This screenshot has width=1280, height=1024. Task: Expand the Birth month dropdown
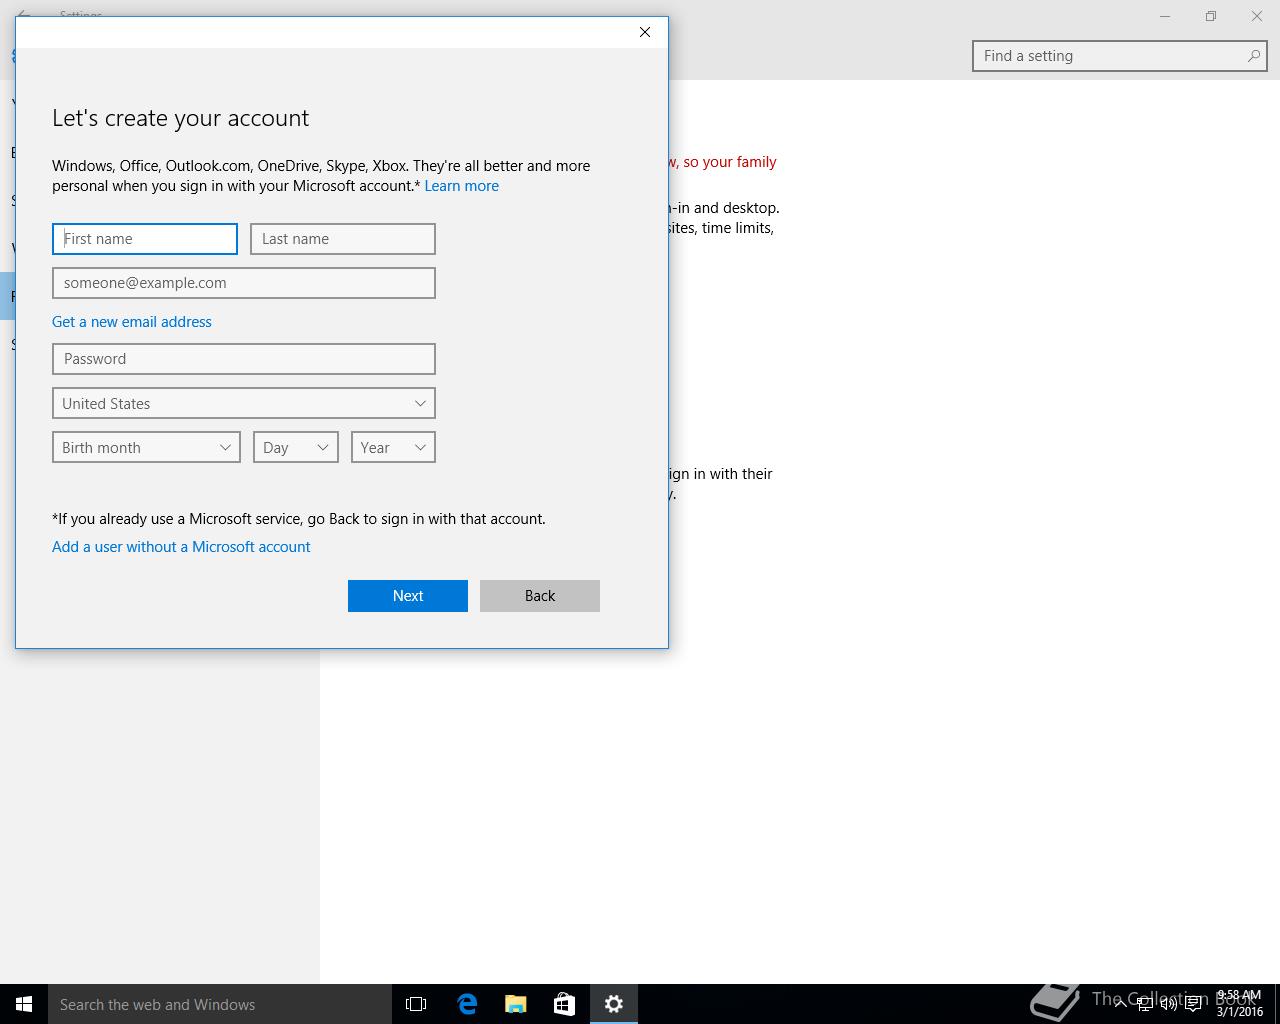point(146,447)
